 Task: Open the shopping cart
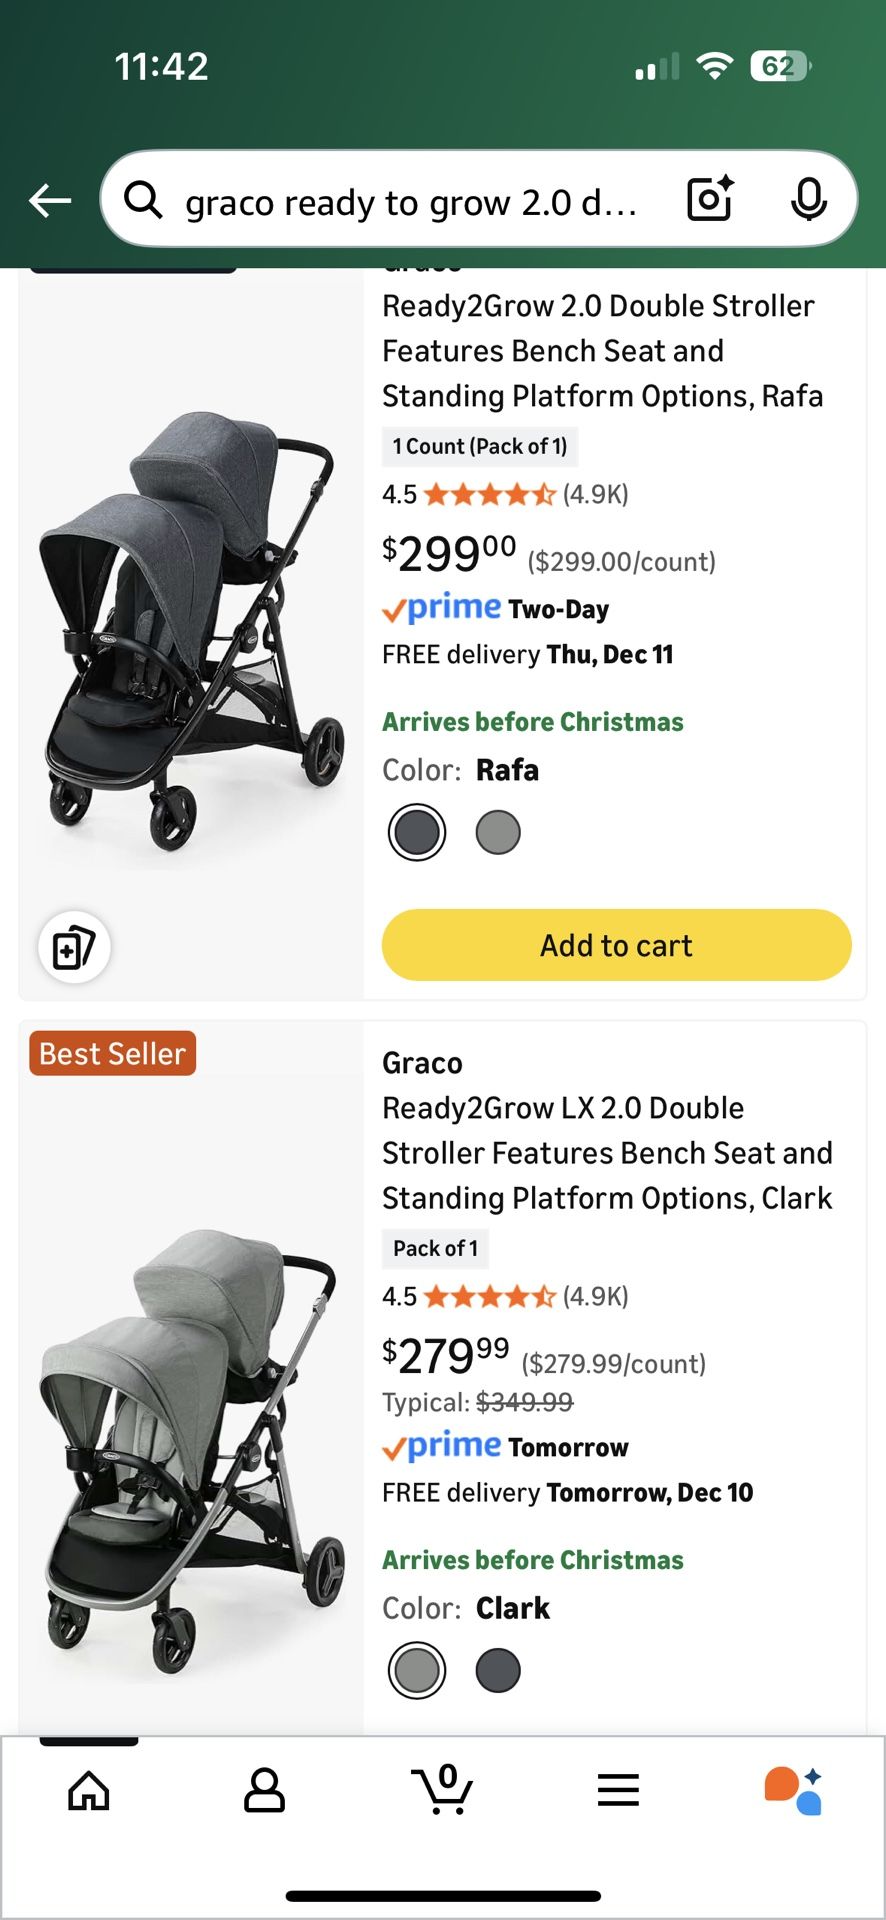(442, 1790)
